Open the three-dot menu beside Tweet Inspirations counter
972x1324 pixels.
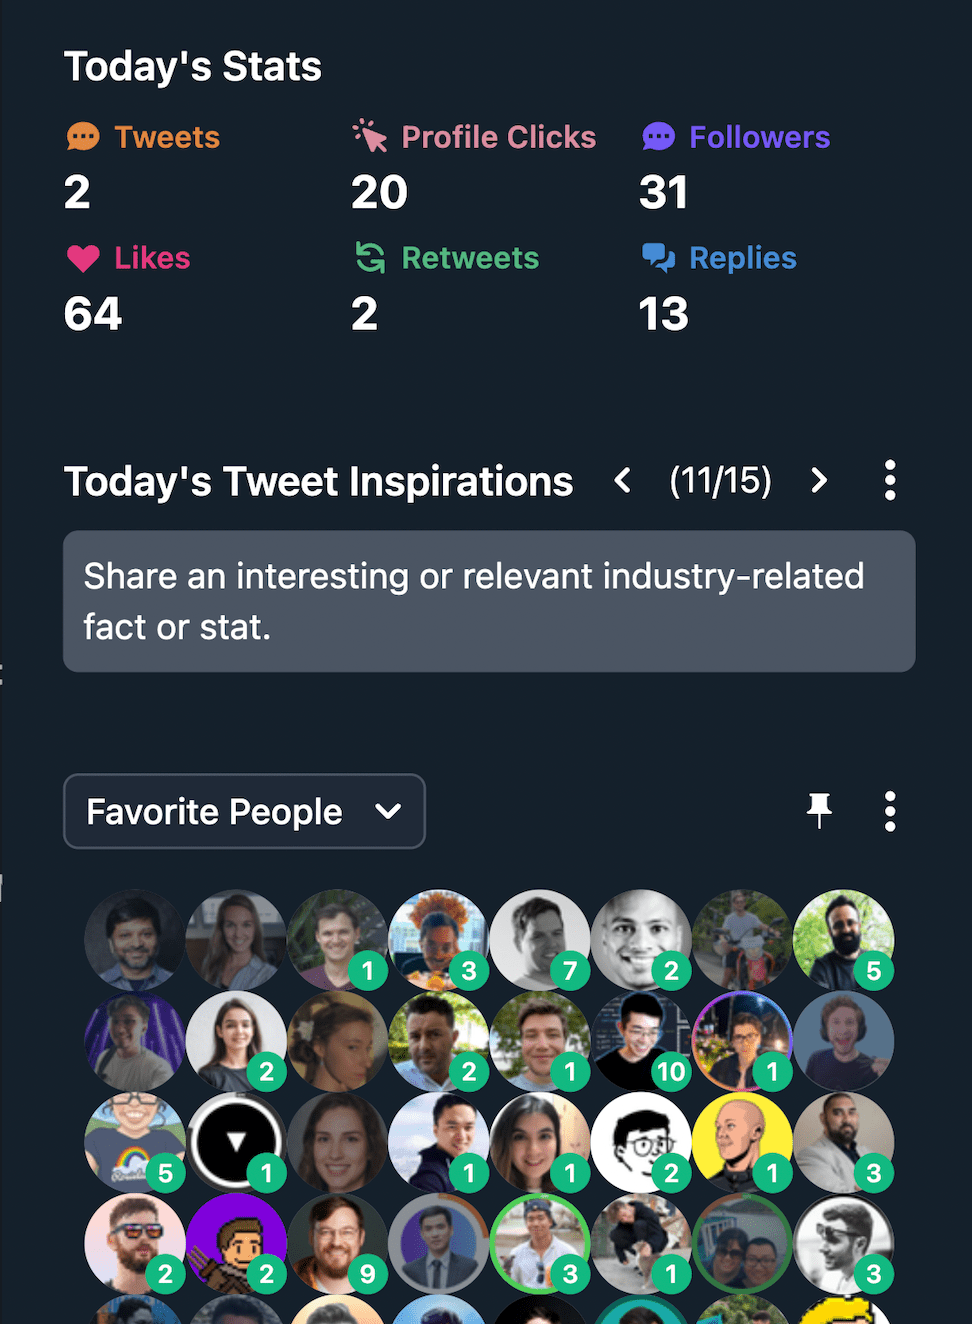pyautogui.click(x=889, y=481)
